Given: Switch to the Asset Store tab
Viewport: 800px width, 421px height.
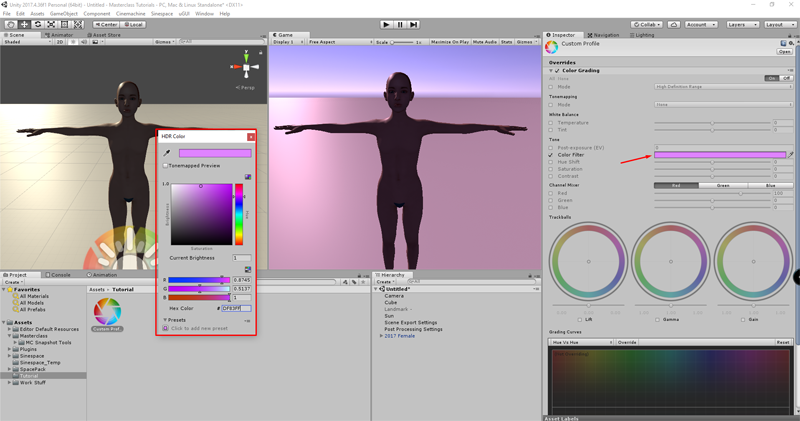Looking at the screenshot, I should (104, 35).
